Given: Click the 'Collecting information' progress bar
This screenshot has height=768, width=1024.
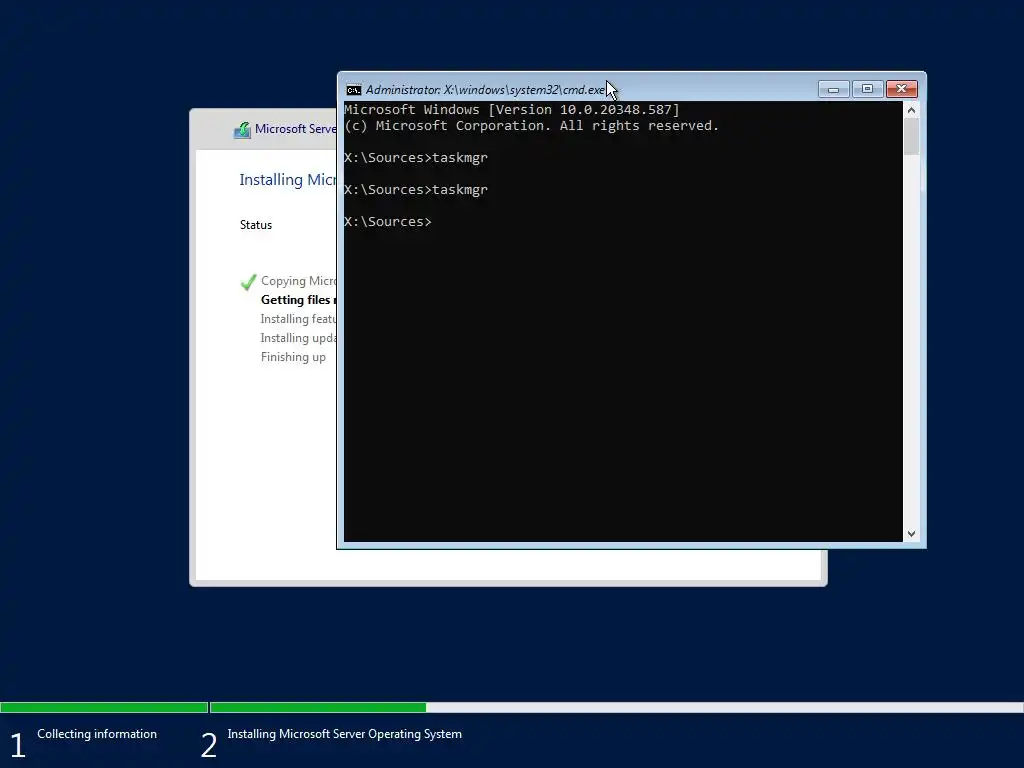Looking at the screenshot, I should pyautogui.click(x=104, y=707).
